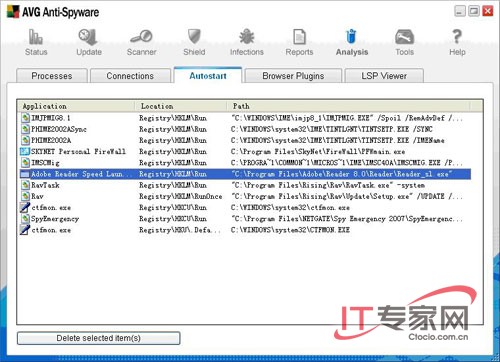500x362 pixels.
Task: Open the Shield section icon
Action: click(x=194, y=37)
